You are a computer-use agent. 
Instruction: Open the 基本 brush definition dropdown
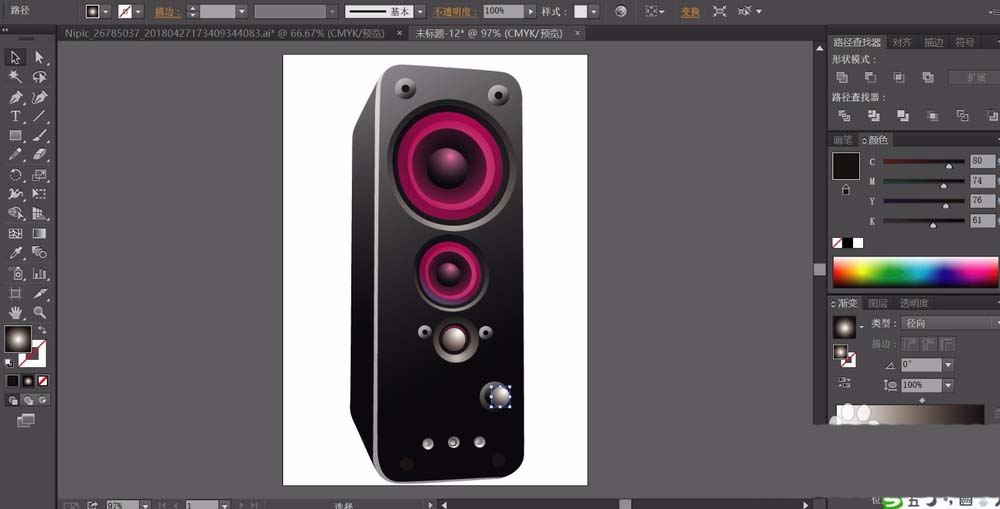(420, 11)
